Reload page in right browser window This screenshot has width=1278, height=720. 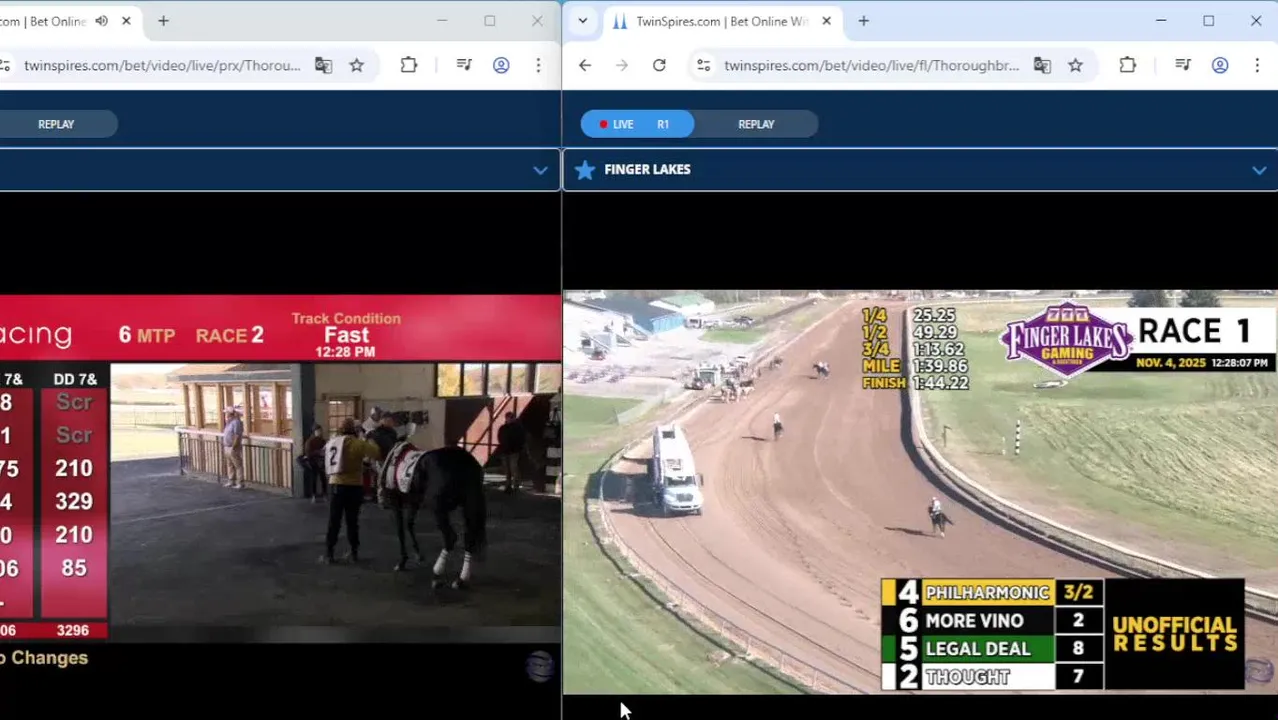click(x=659, y=65)
